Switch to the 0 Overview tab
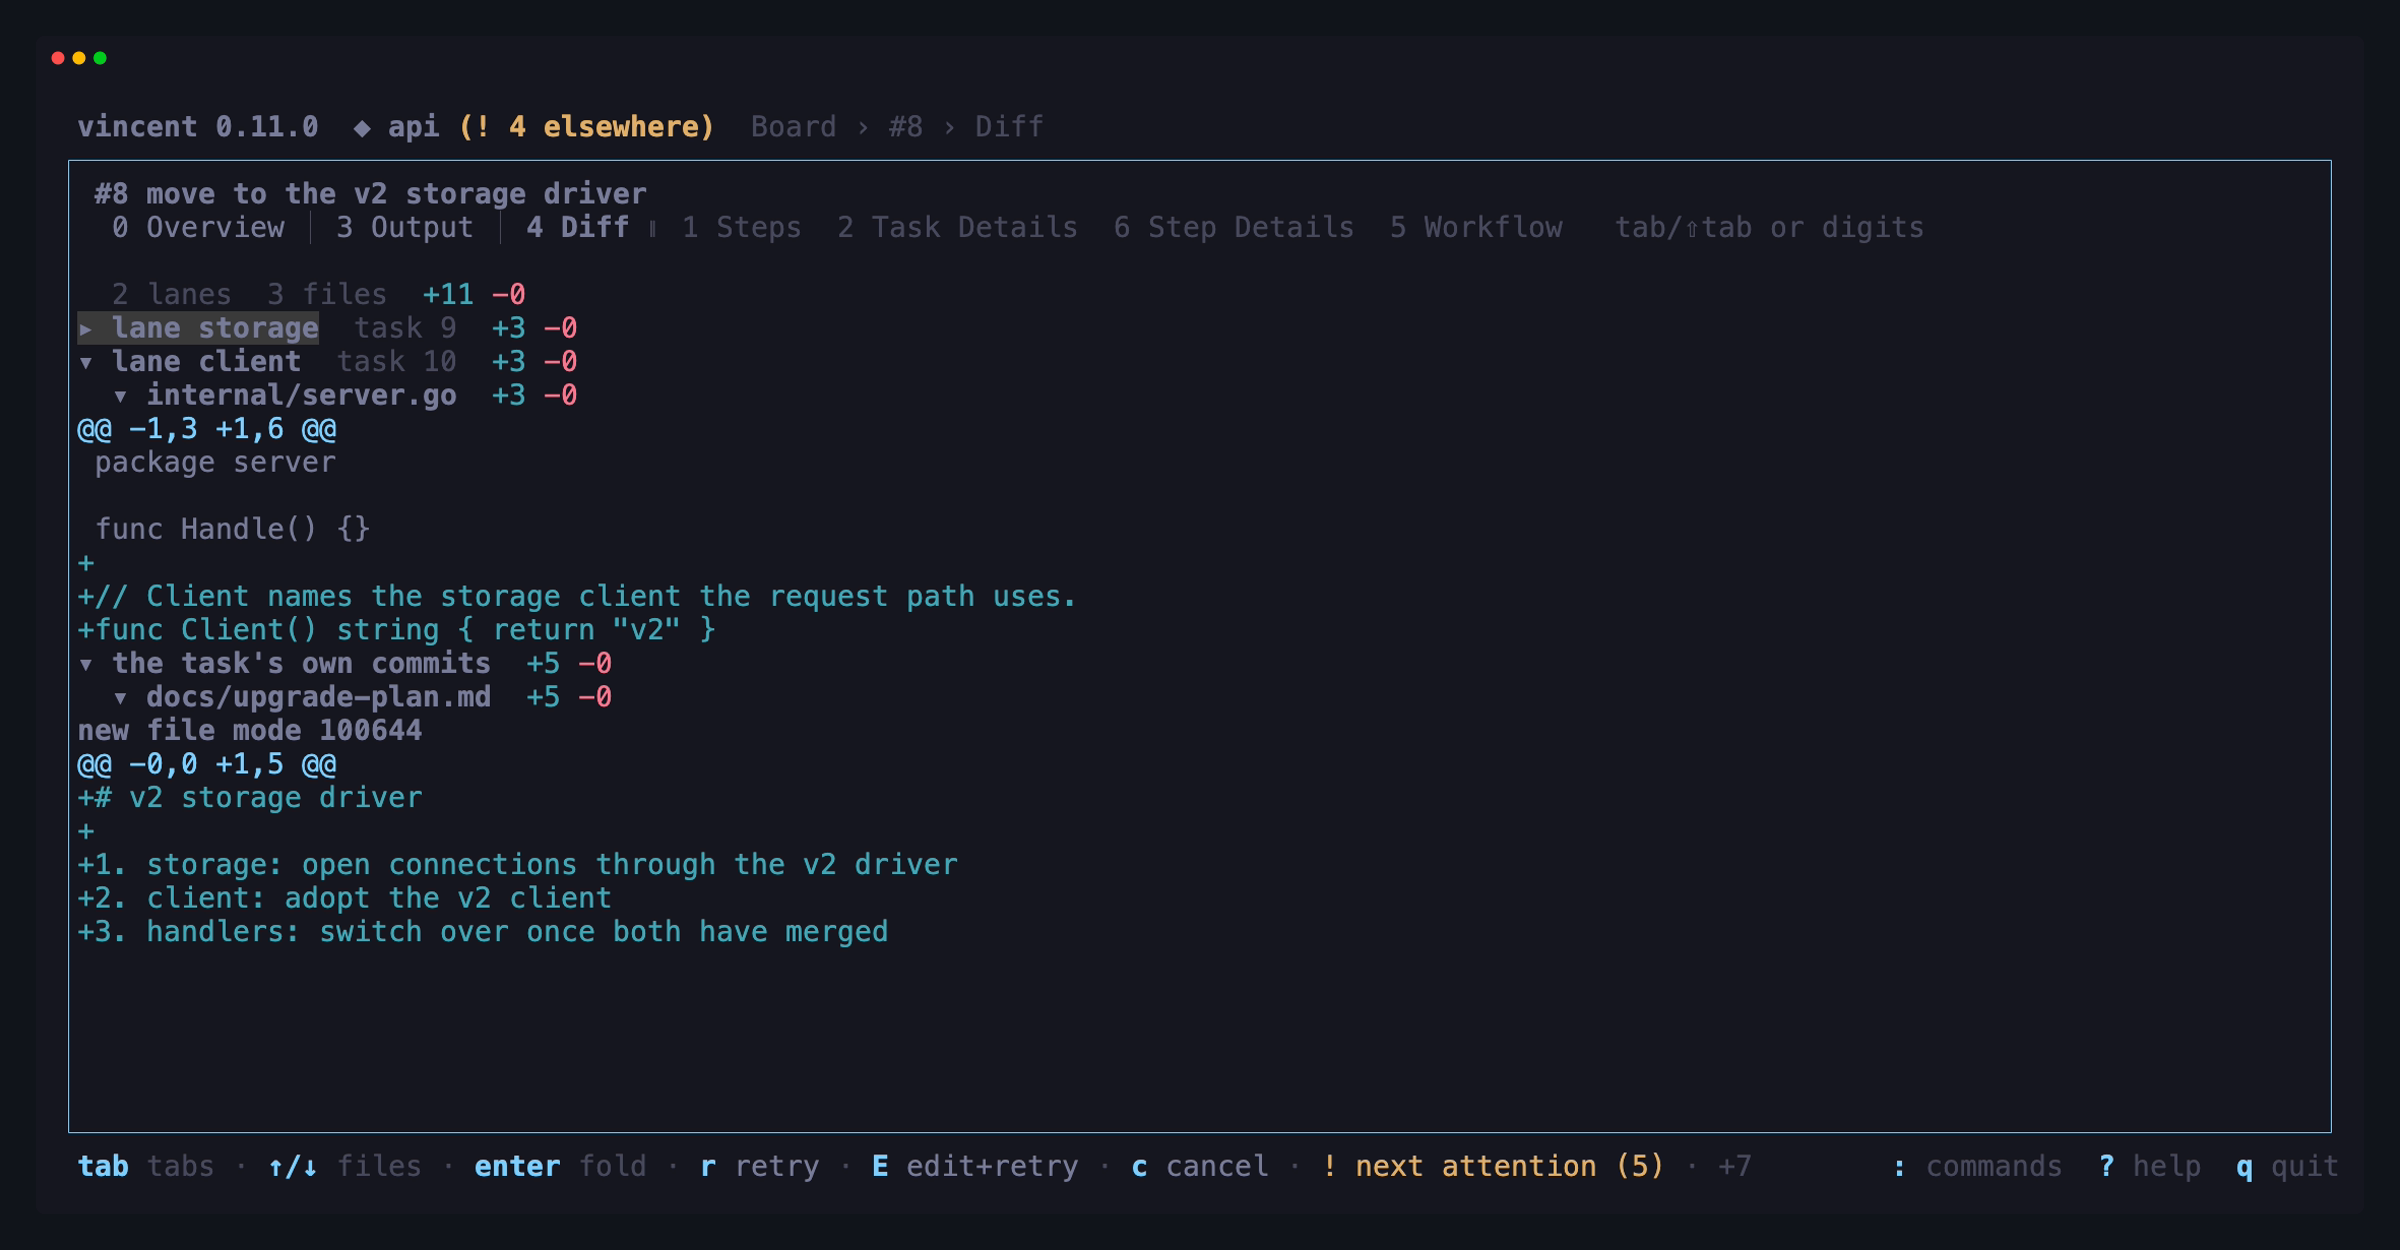 pos(198,228)
